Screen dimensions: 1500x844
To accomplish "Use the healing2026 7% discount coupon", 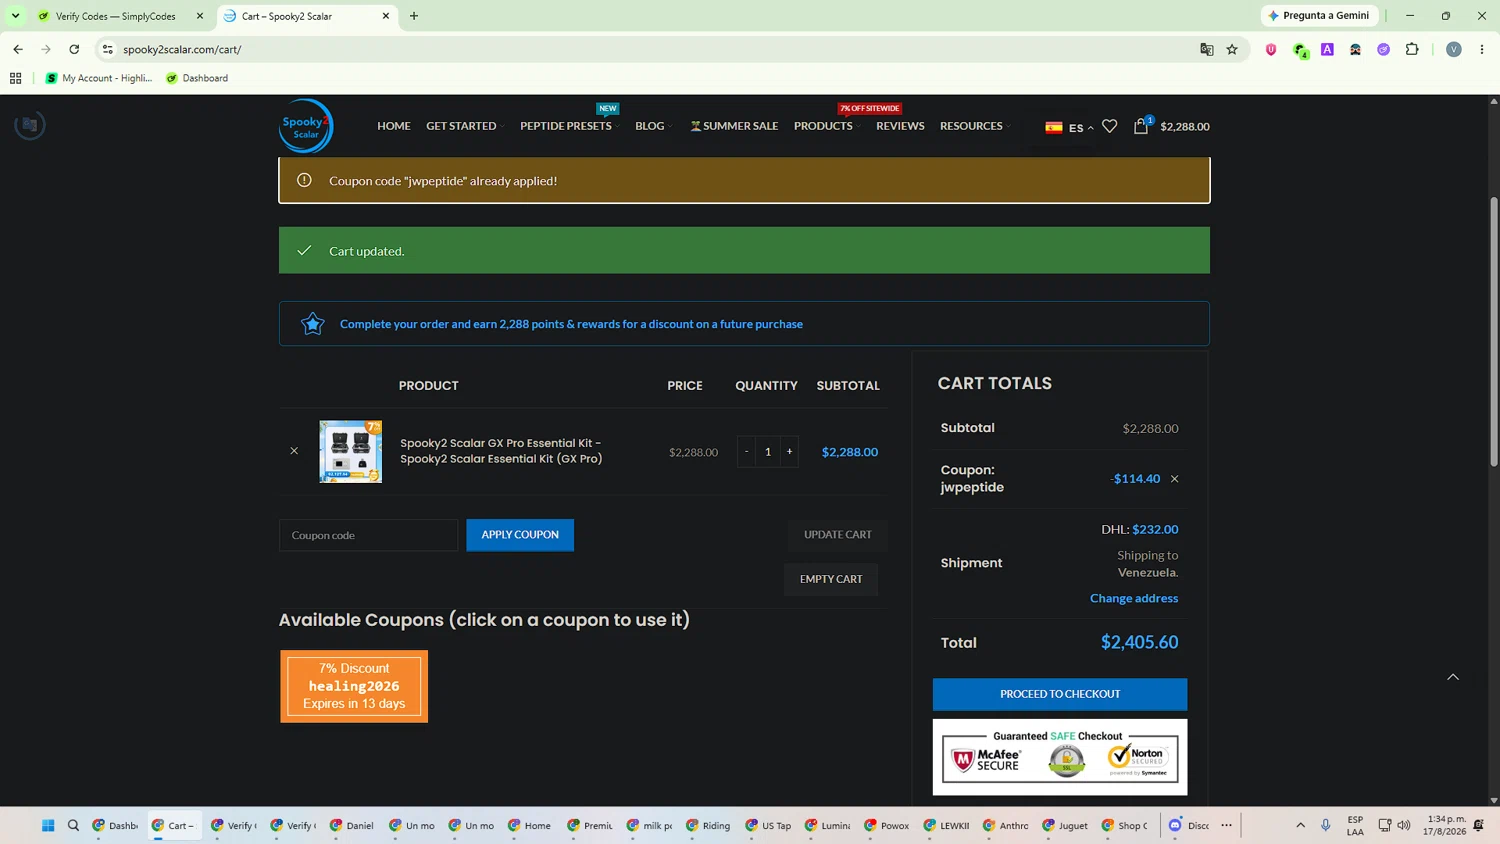I will coord(354,686).
